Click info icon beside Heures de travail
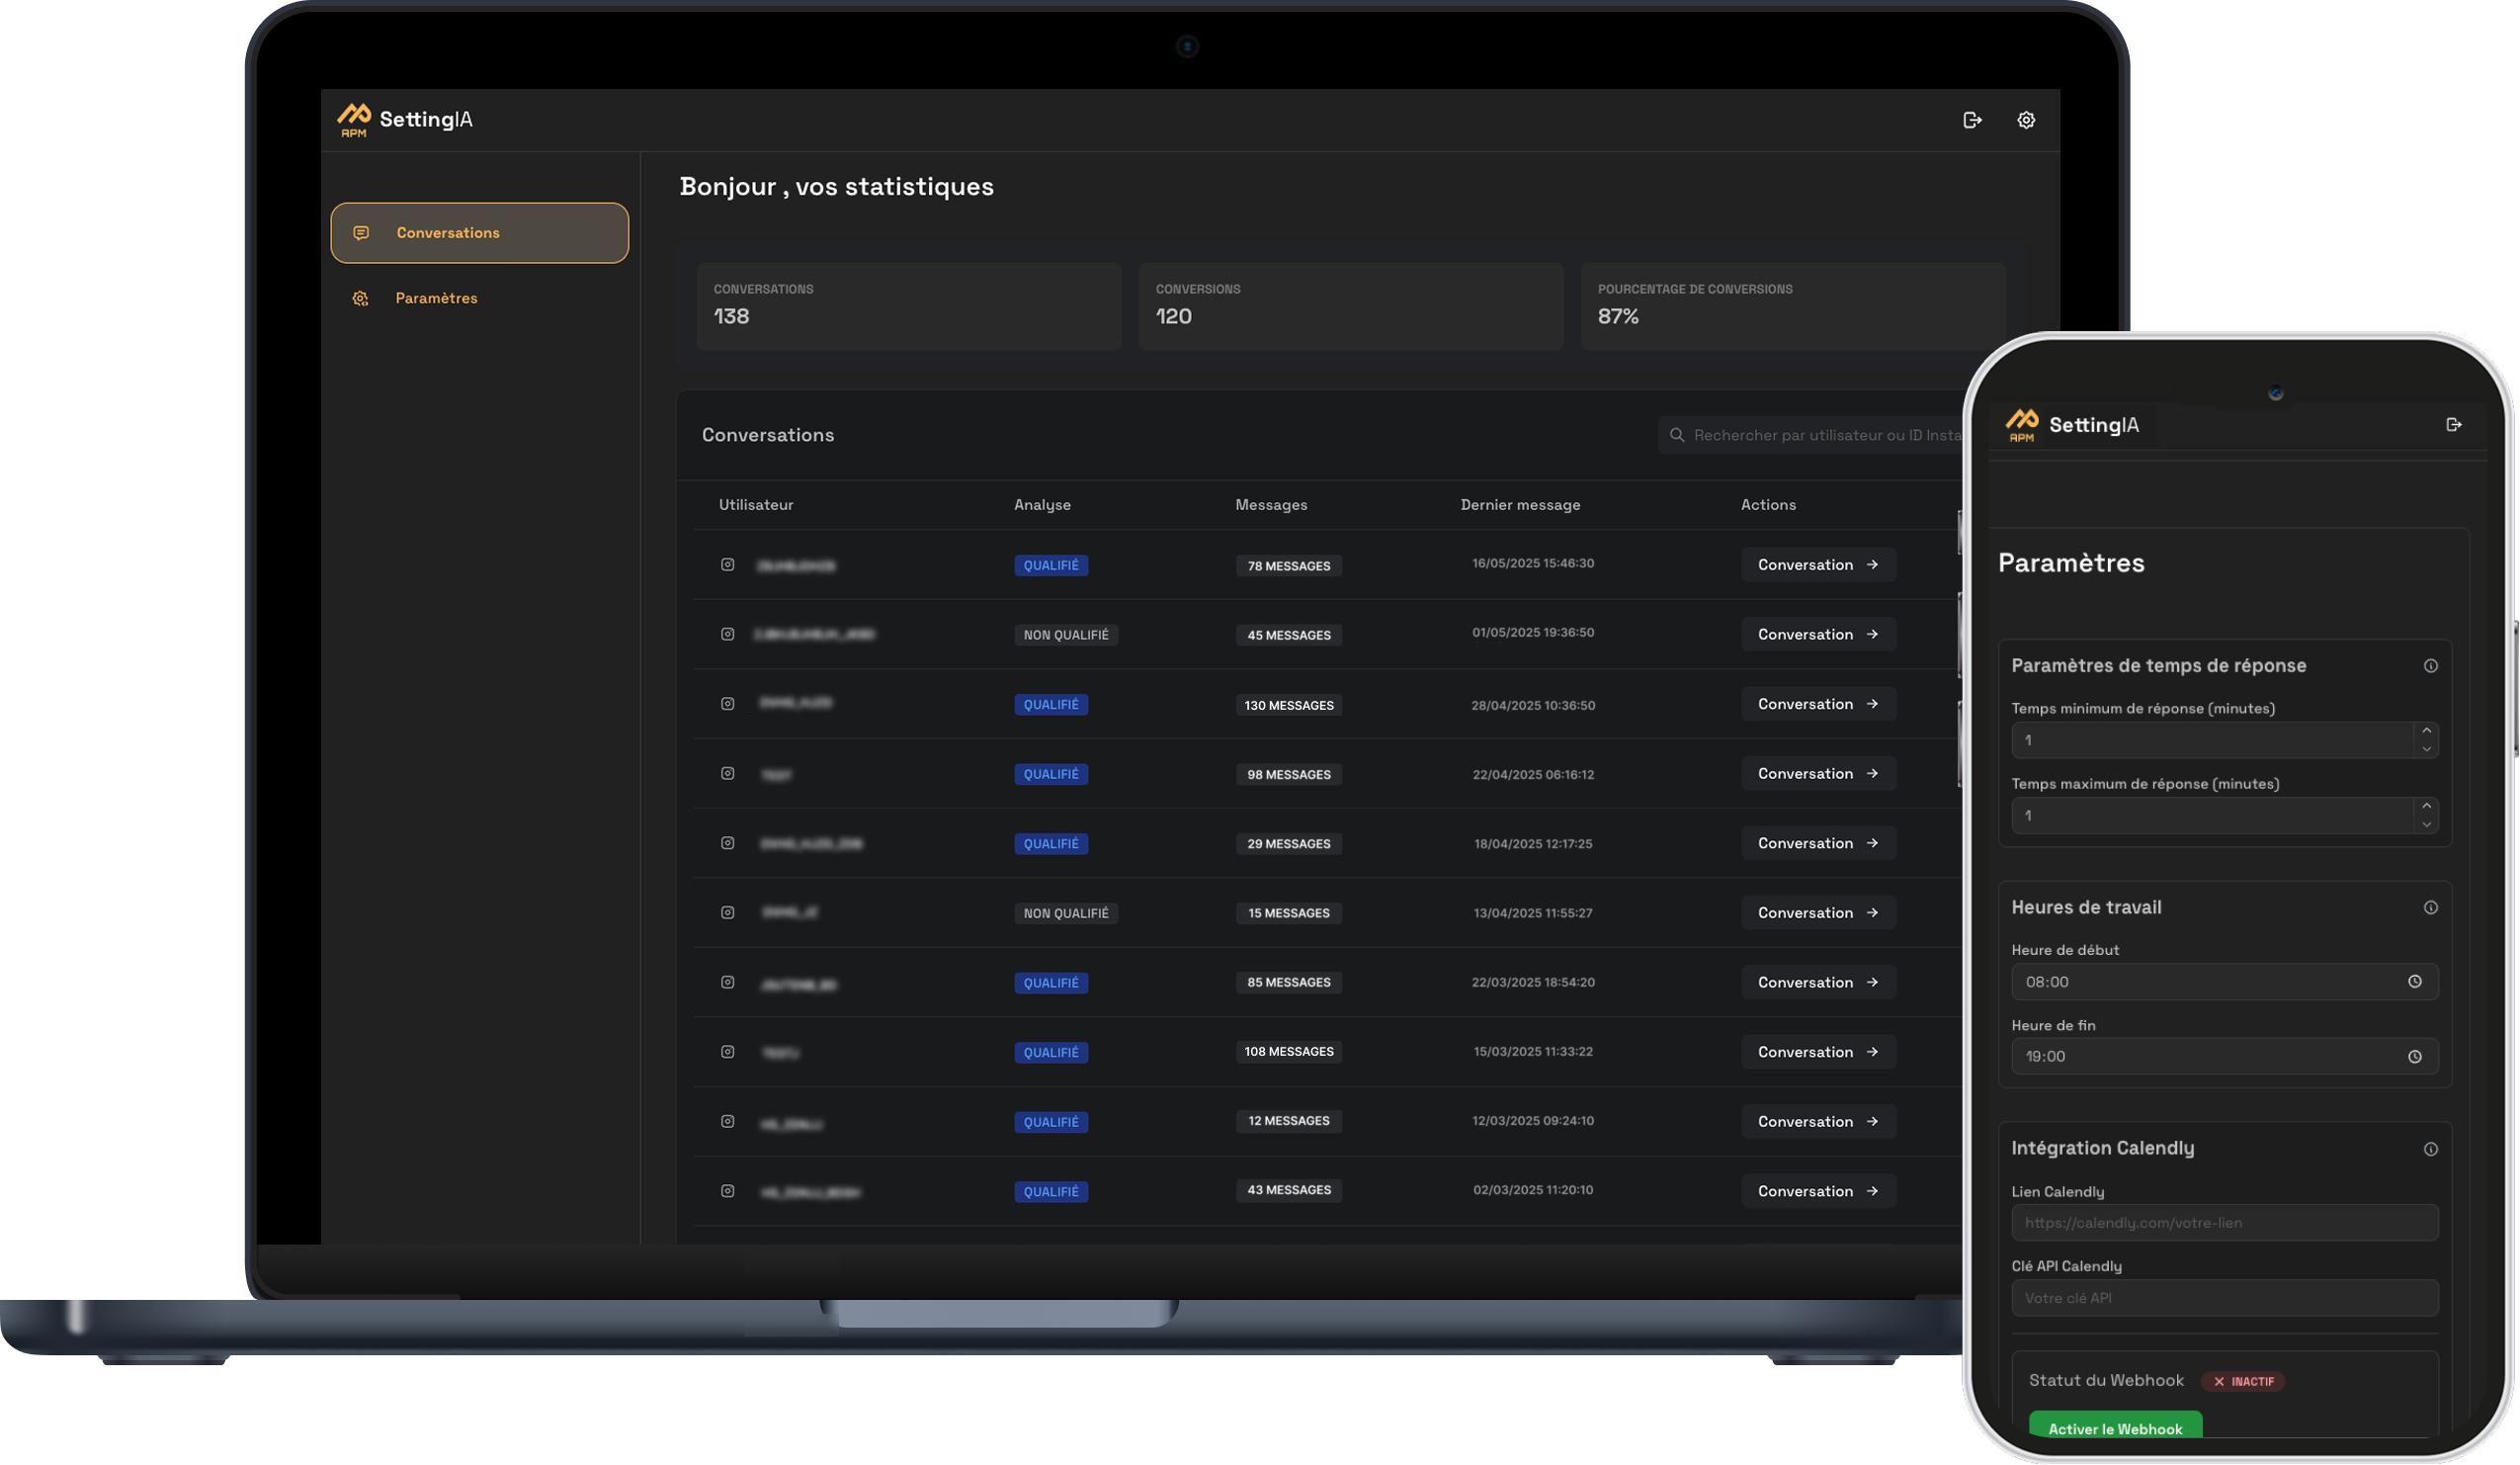This screenshot has height=1465, width=2520. 2430,908
